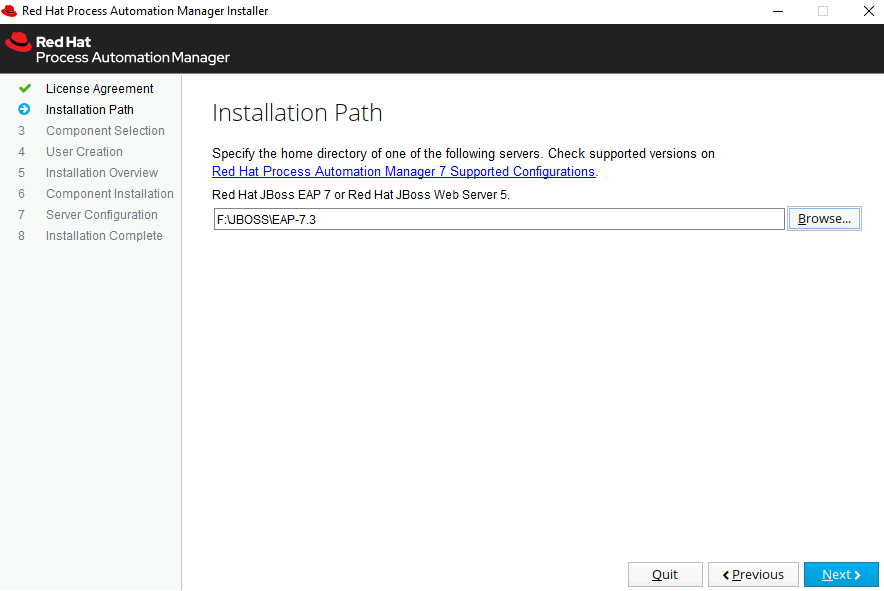
Task: Click the installation path text field
Action: (499, 219)
